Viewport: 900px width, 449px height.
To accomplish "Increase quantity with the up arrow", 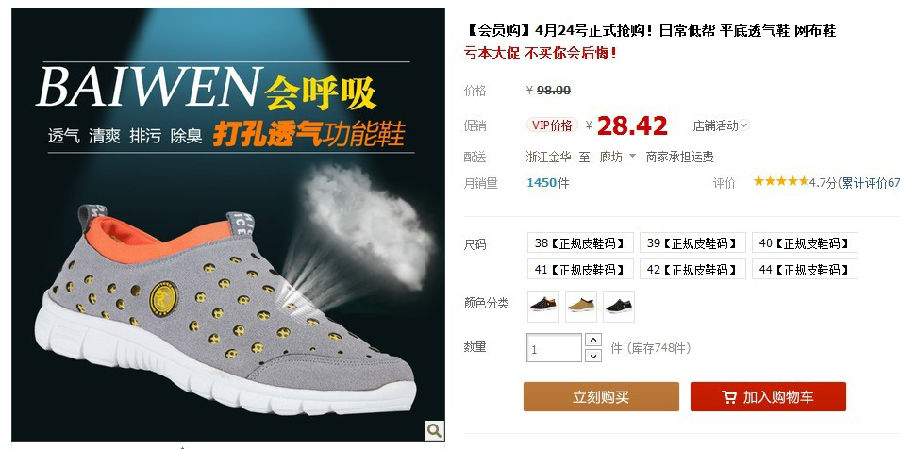I will (593, 339).
